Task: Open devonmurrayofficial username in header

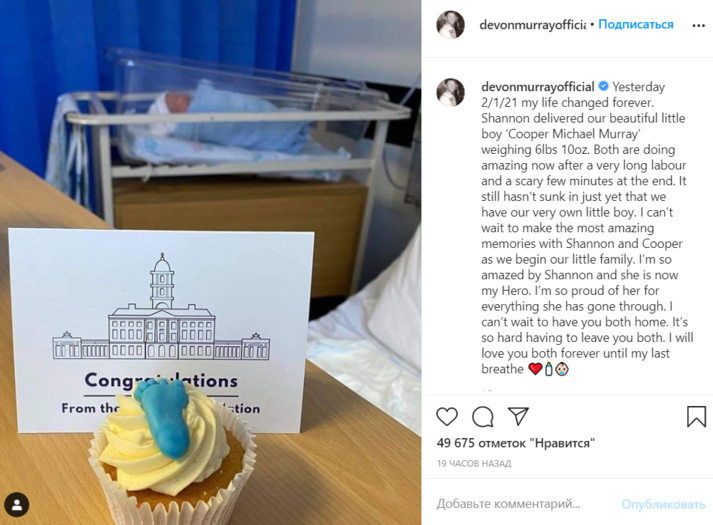Action: coord(532,25)
